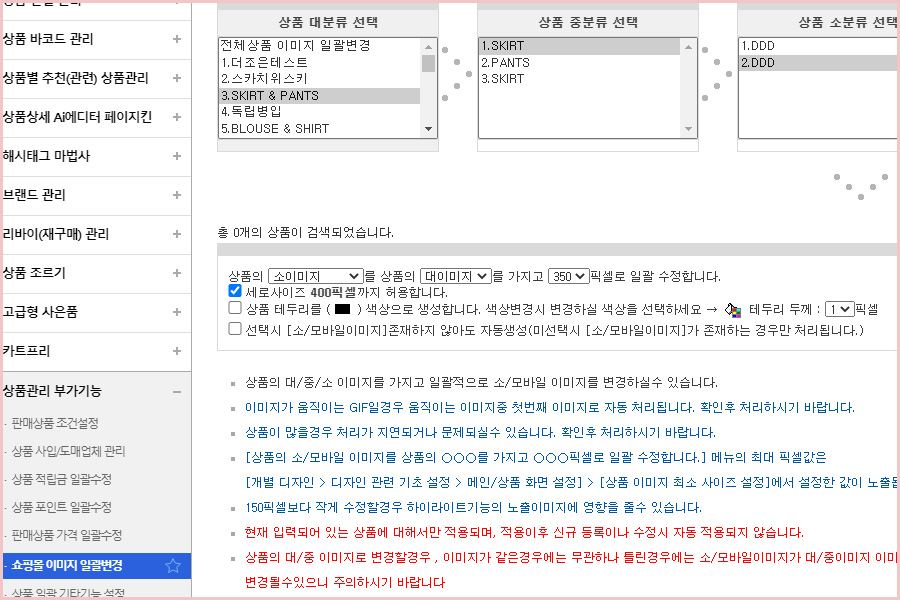
Task: Select 1.더조은테스트 category
Action: [319, 63]
